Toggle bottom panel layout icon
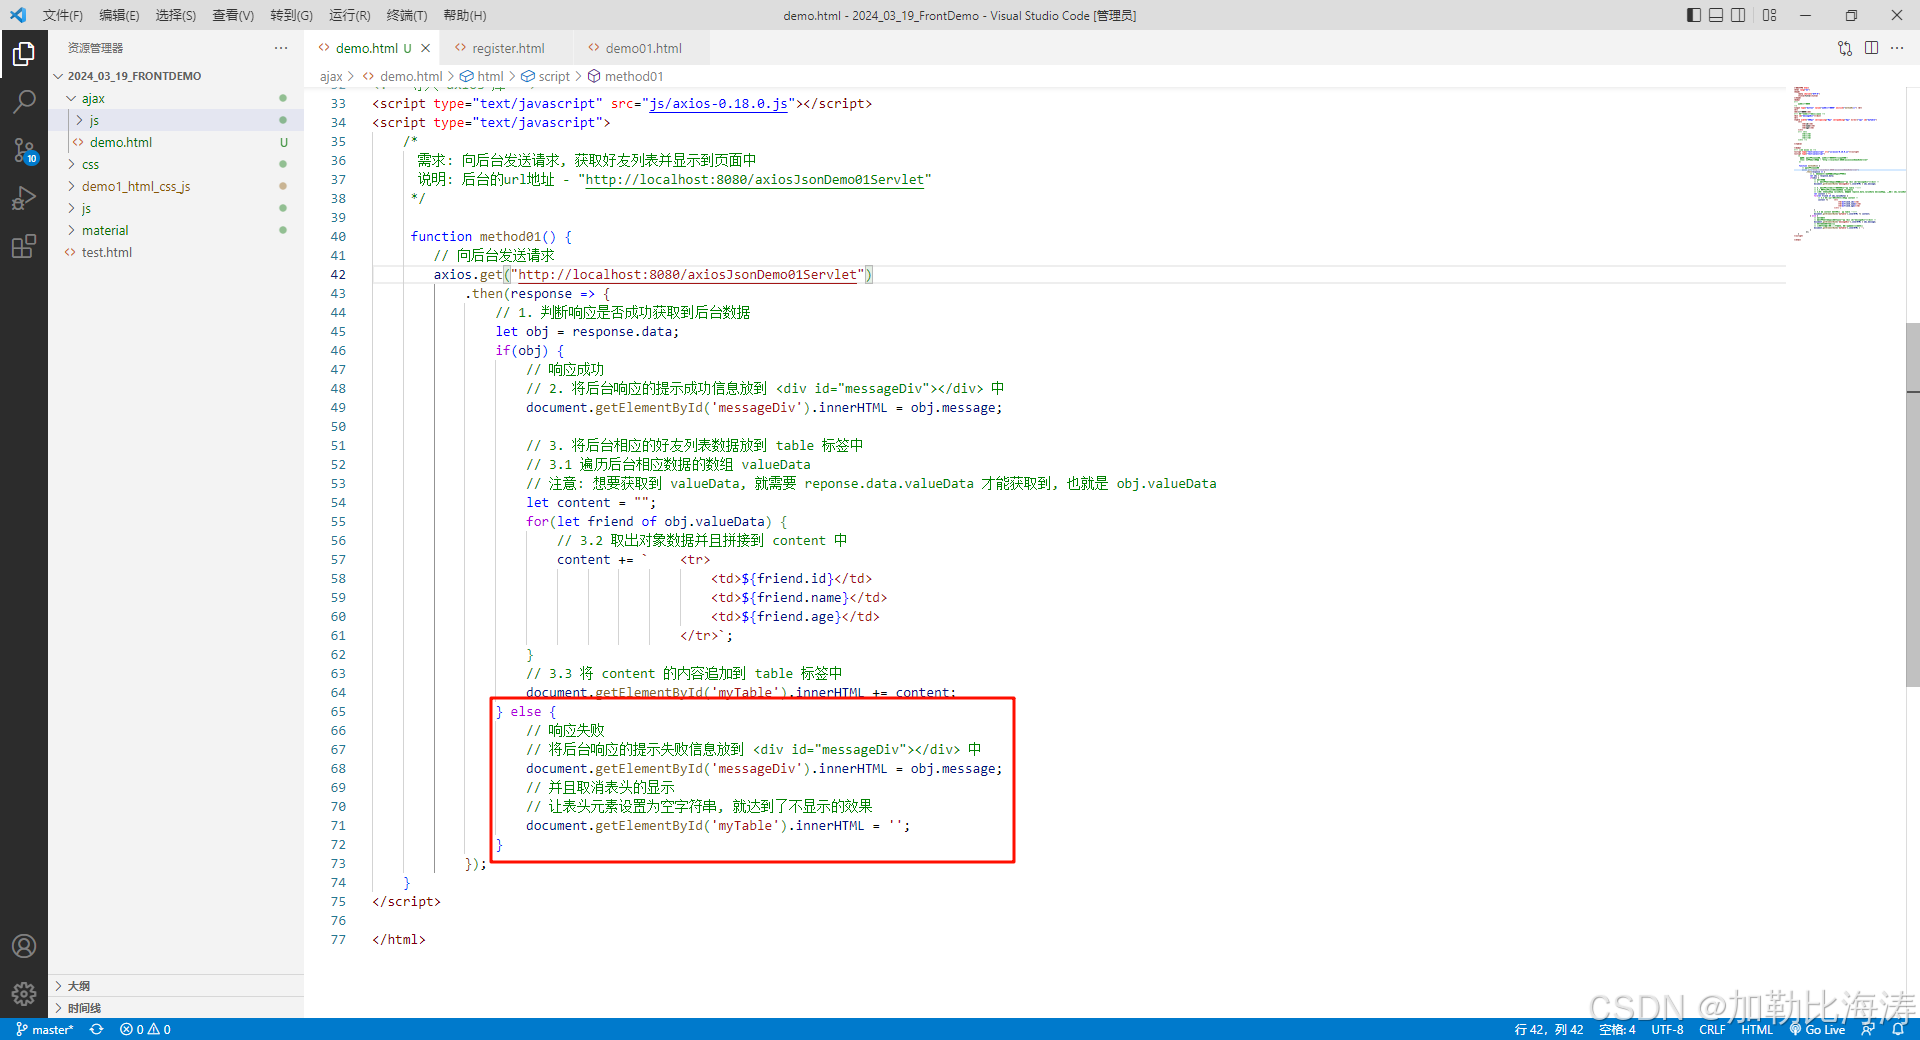The width and height of the screenshot is (1920, 1040). [1716, 15]
